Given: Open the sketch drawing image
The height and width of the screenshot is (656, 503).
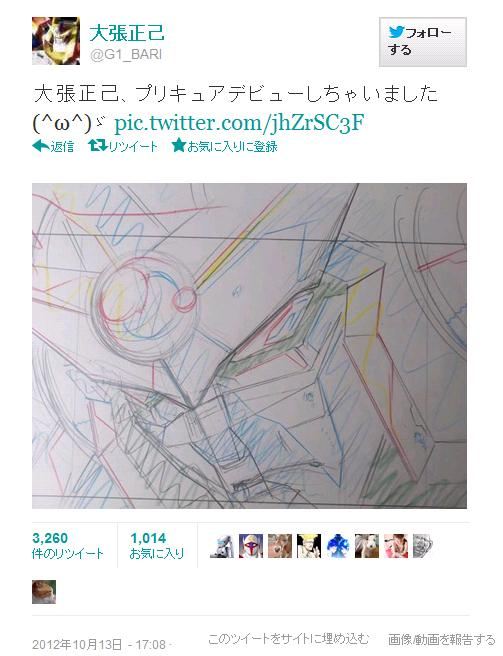Looking at the screenshot, I should tap(249, 346).
